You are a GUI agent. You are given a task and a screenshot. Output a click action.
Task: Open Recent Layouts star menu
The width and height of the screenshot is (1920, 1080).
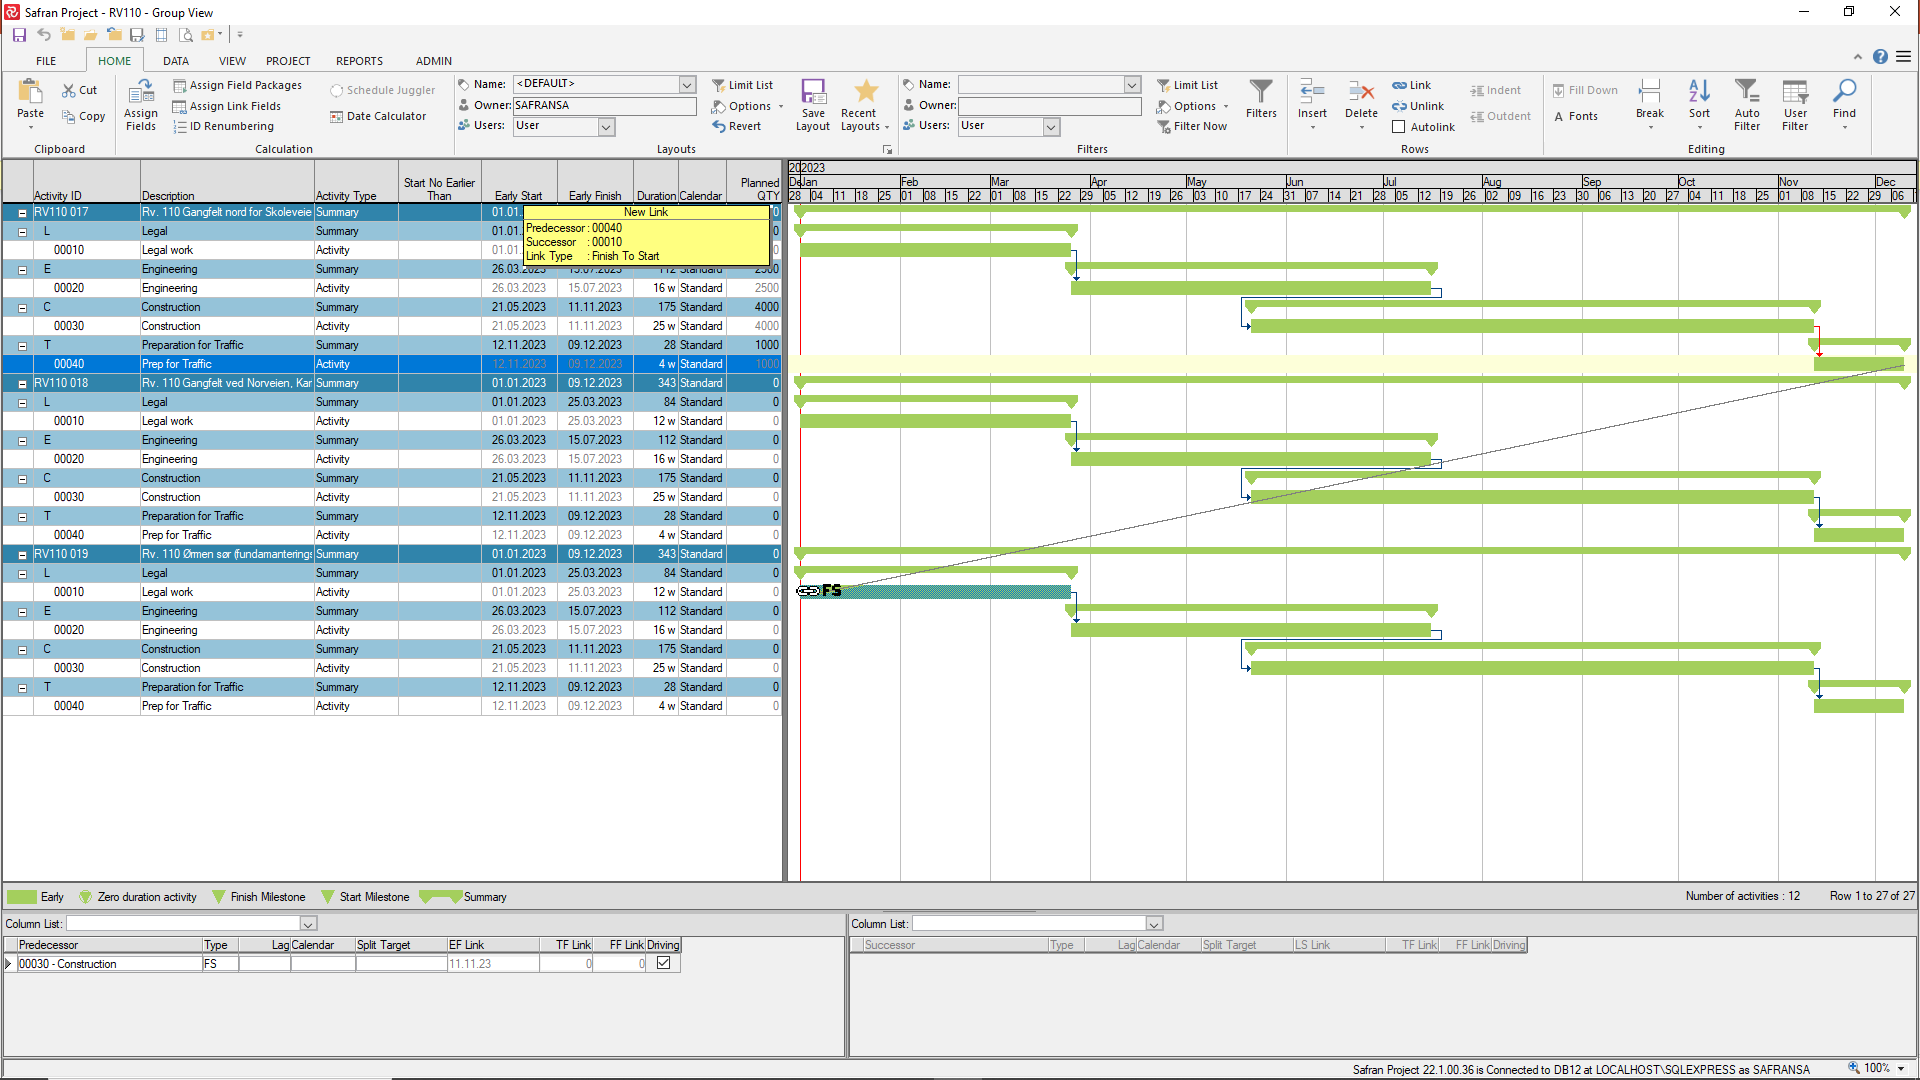click(x=865, y=105)
